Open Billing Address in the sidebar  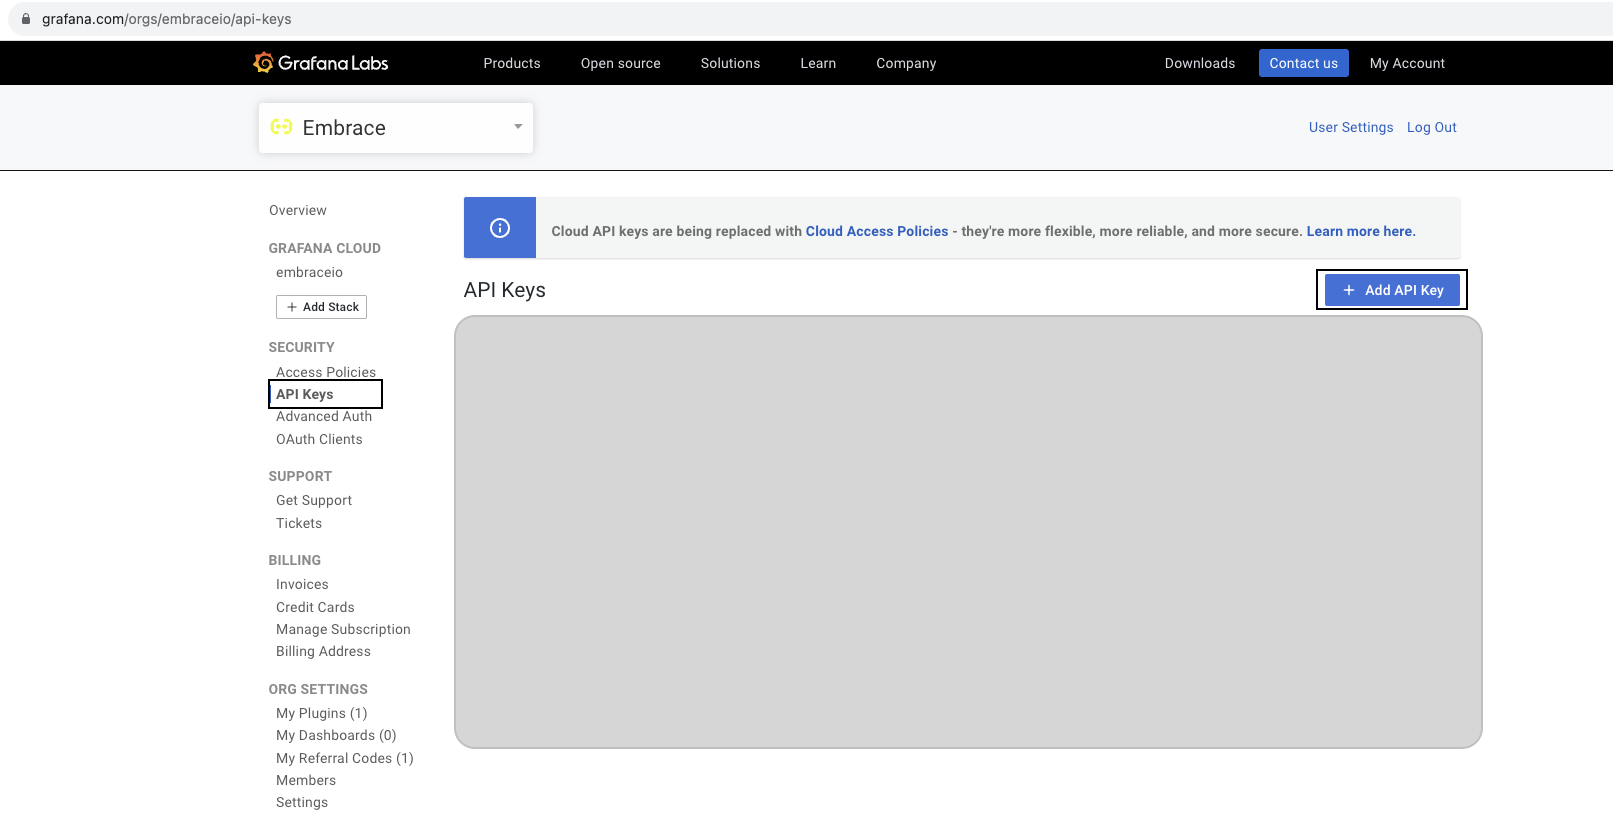click(x=323, y=651)
